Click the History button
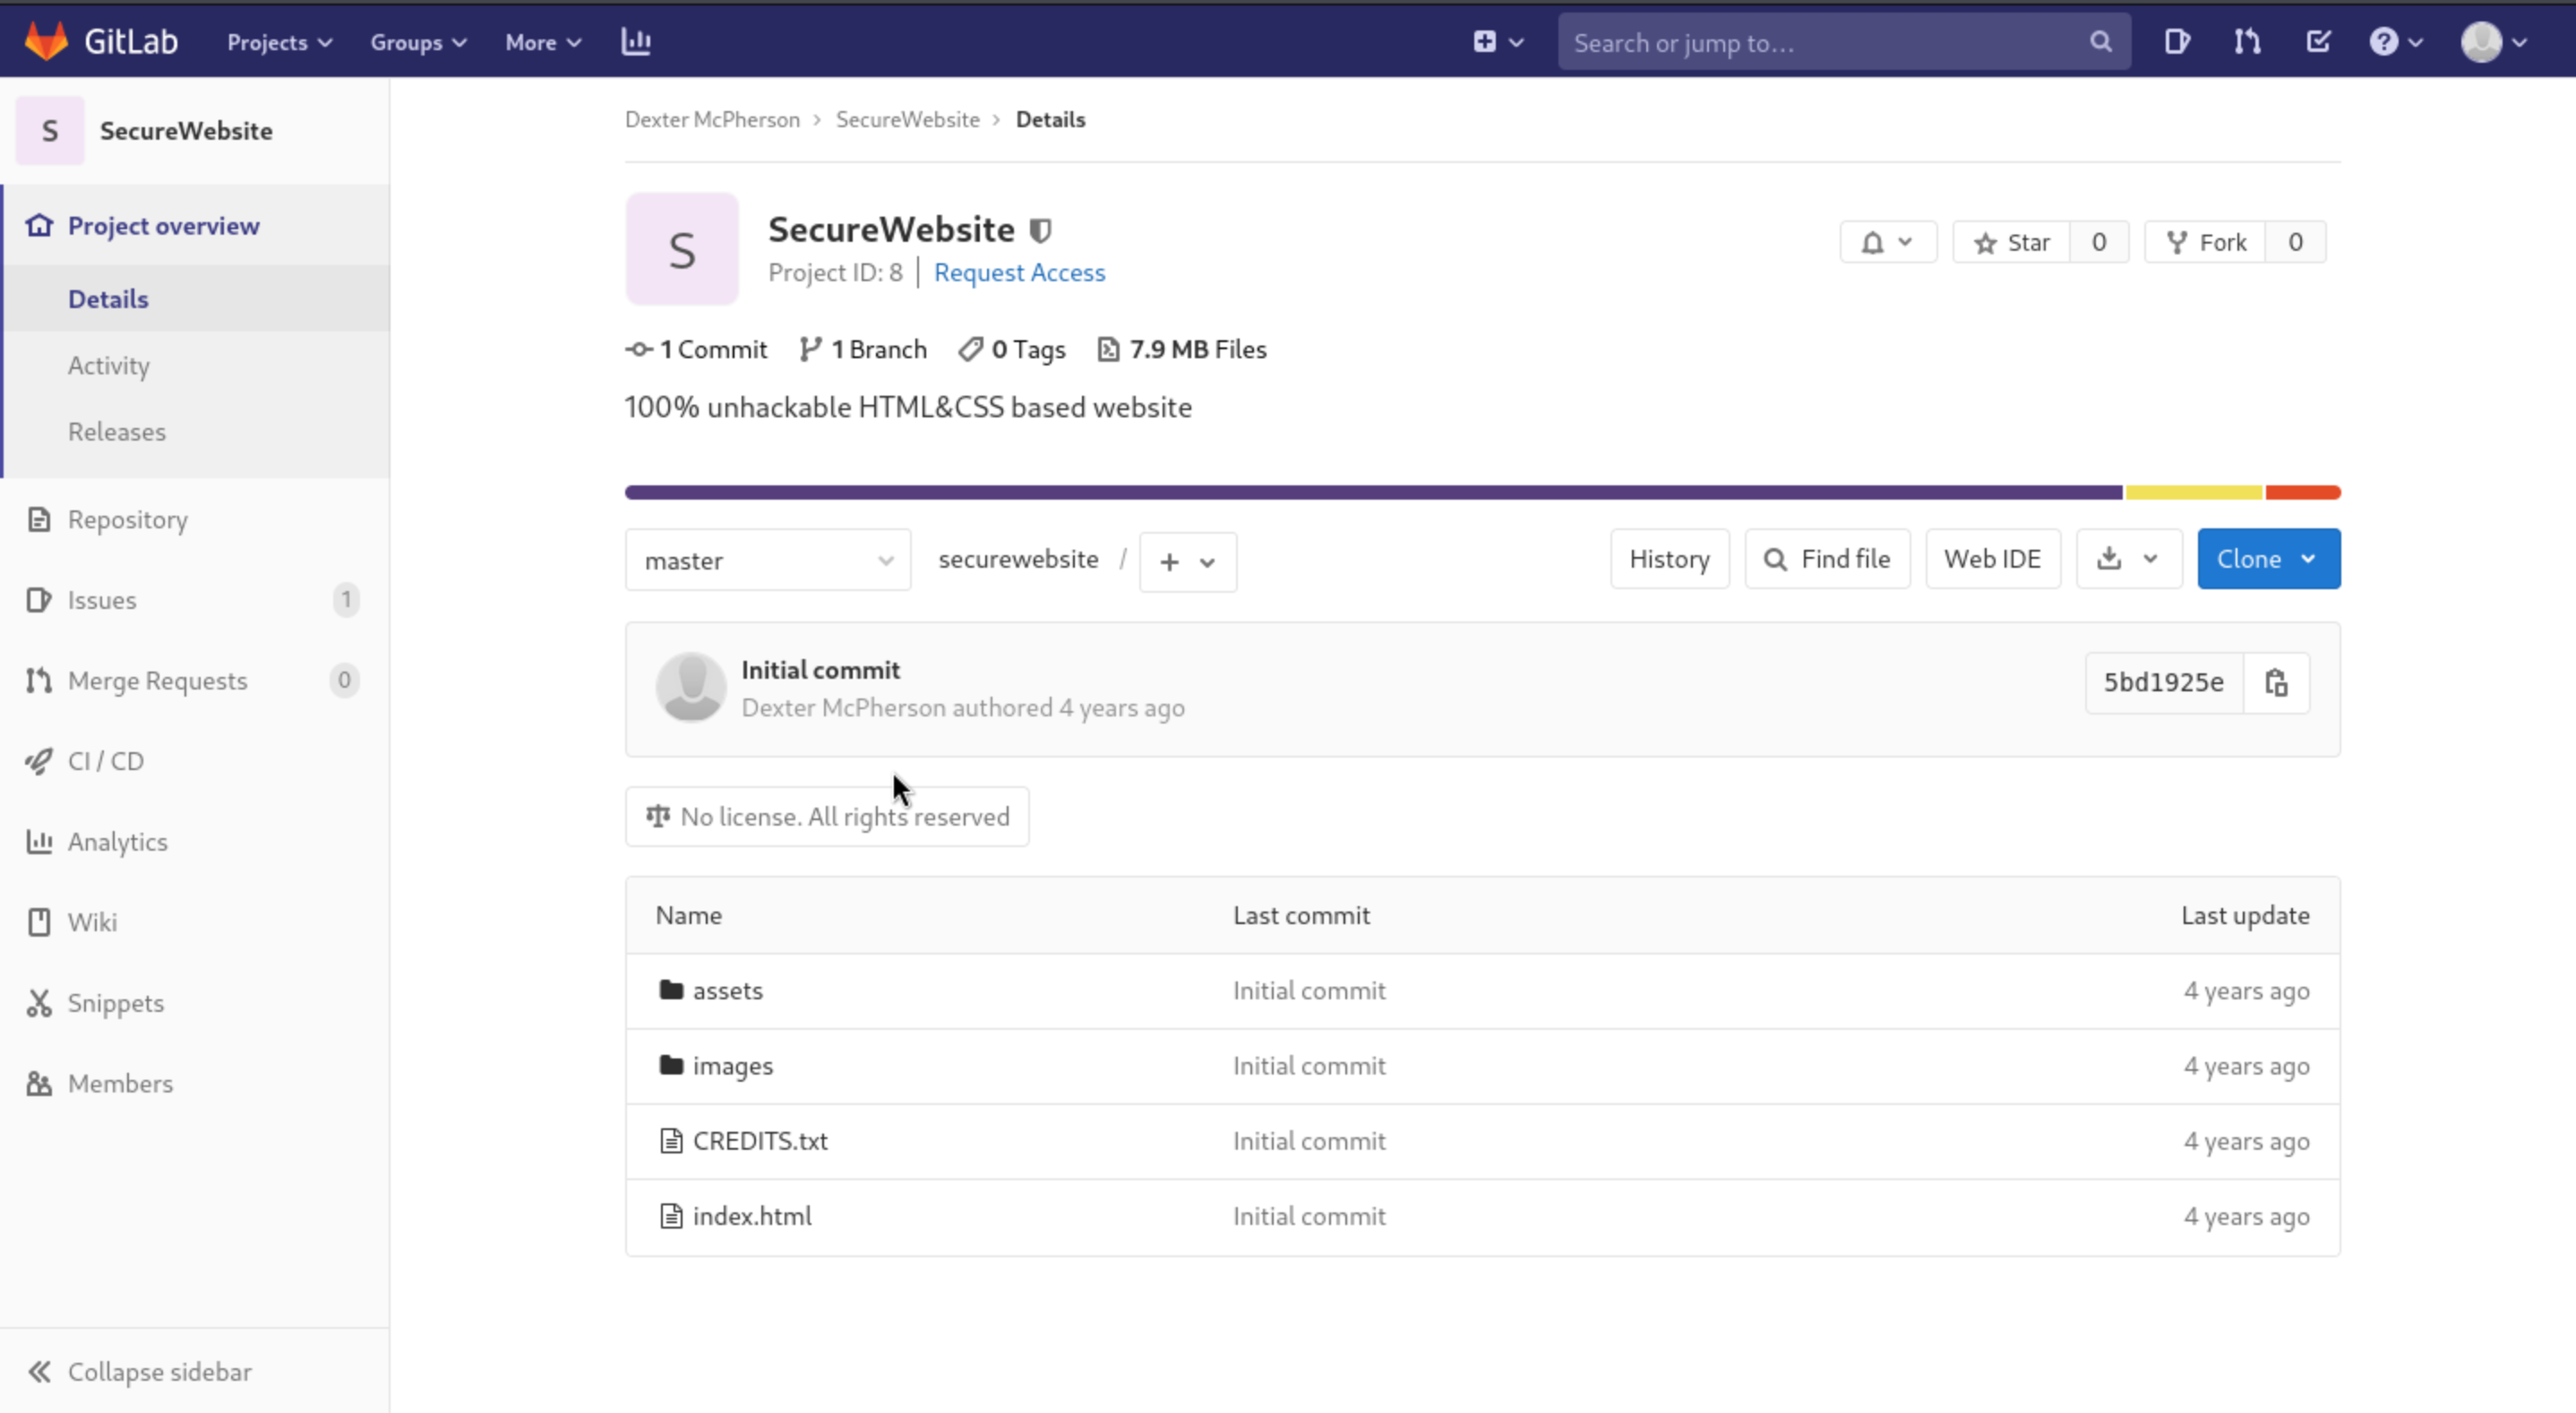 click(1668, 559)
